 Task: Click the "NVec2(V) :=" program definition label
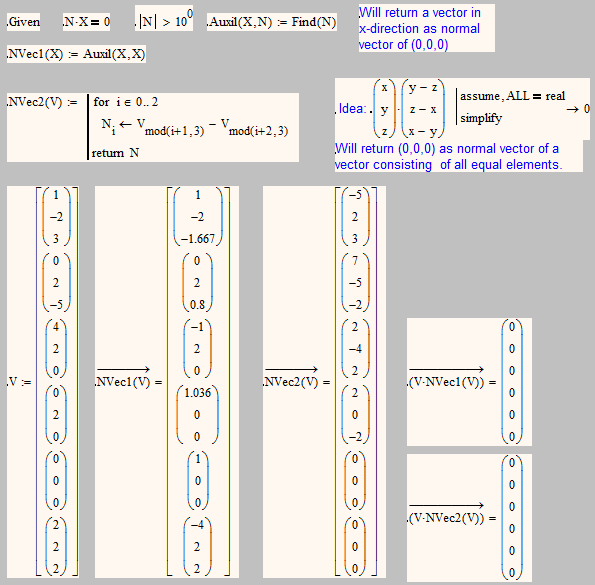(x=42, y=102)
